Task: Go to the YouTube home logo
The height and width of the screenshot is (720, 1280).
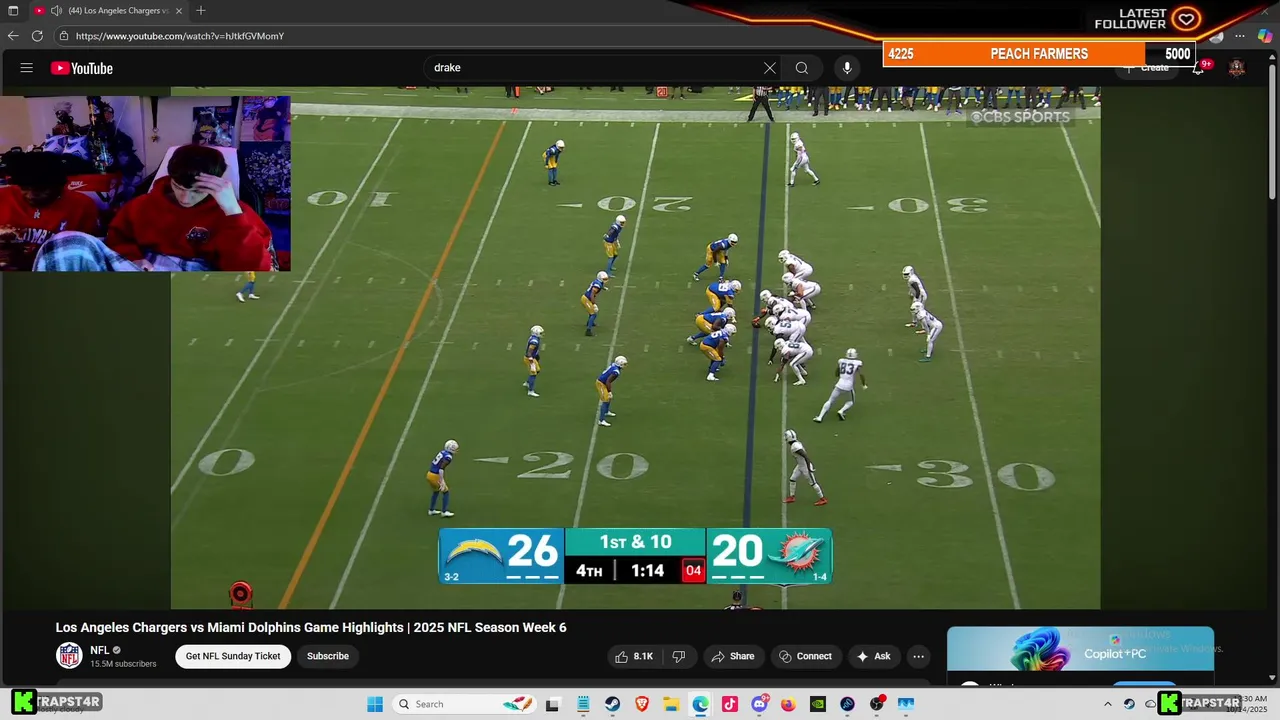Action: click(x=82, y=68)
